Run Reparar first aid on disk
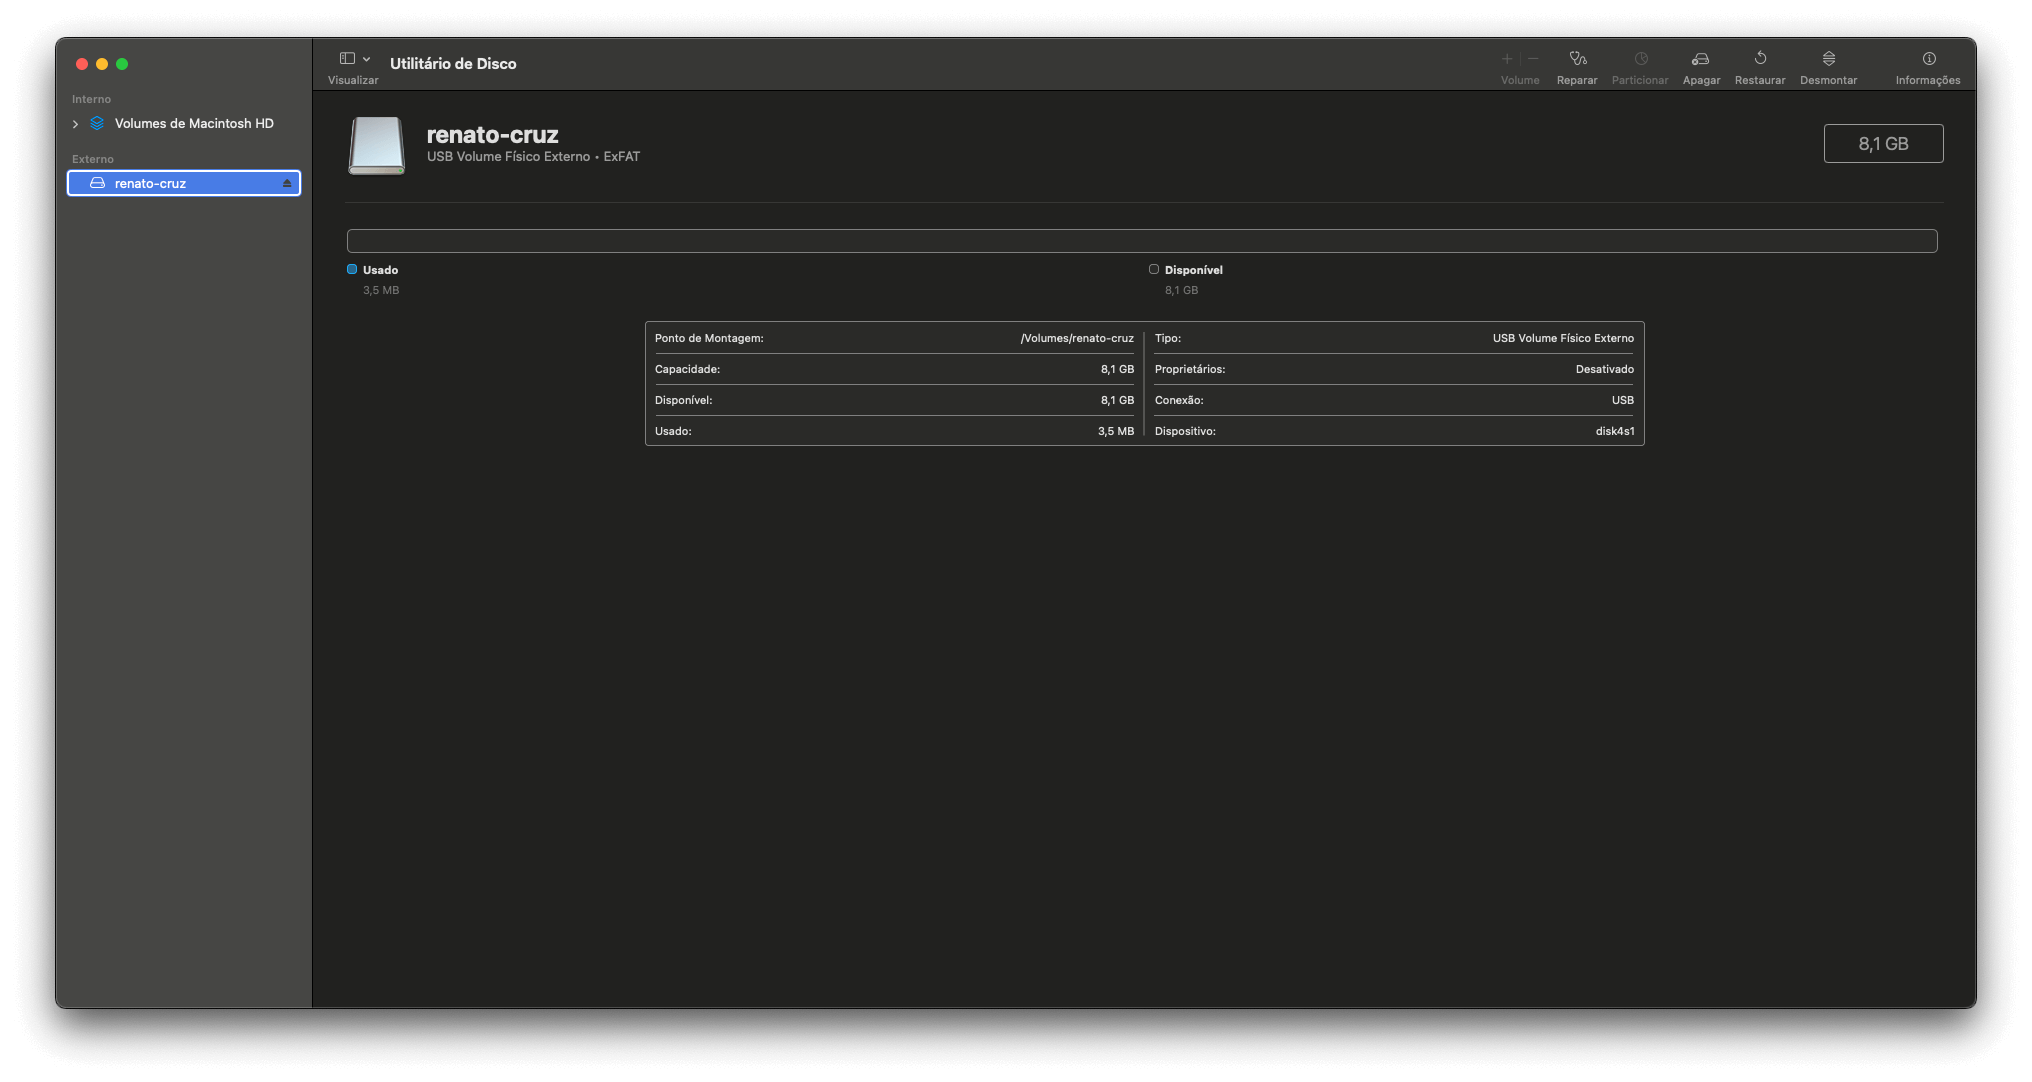This screenshot has width=2032, height=1082. click(1577, 67)
